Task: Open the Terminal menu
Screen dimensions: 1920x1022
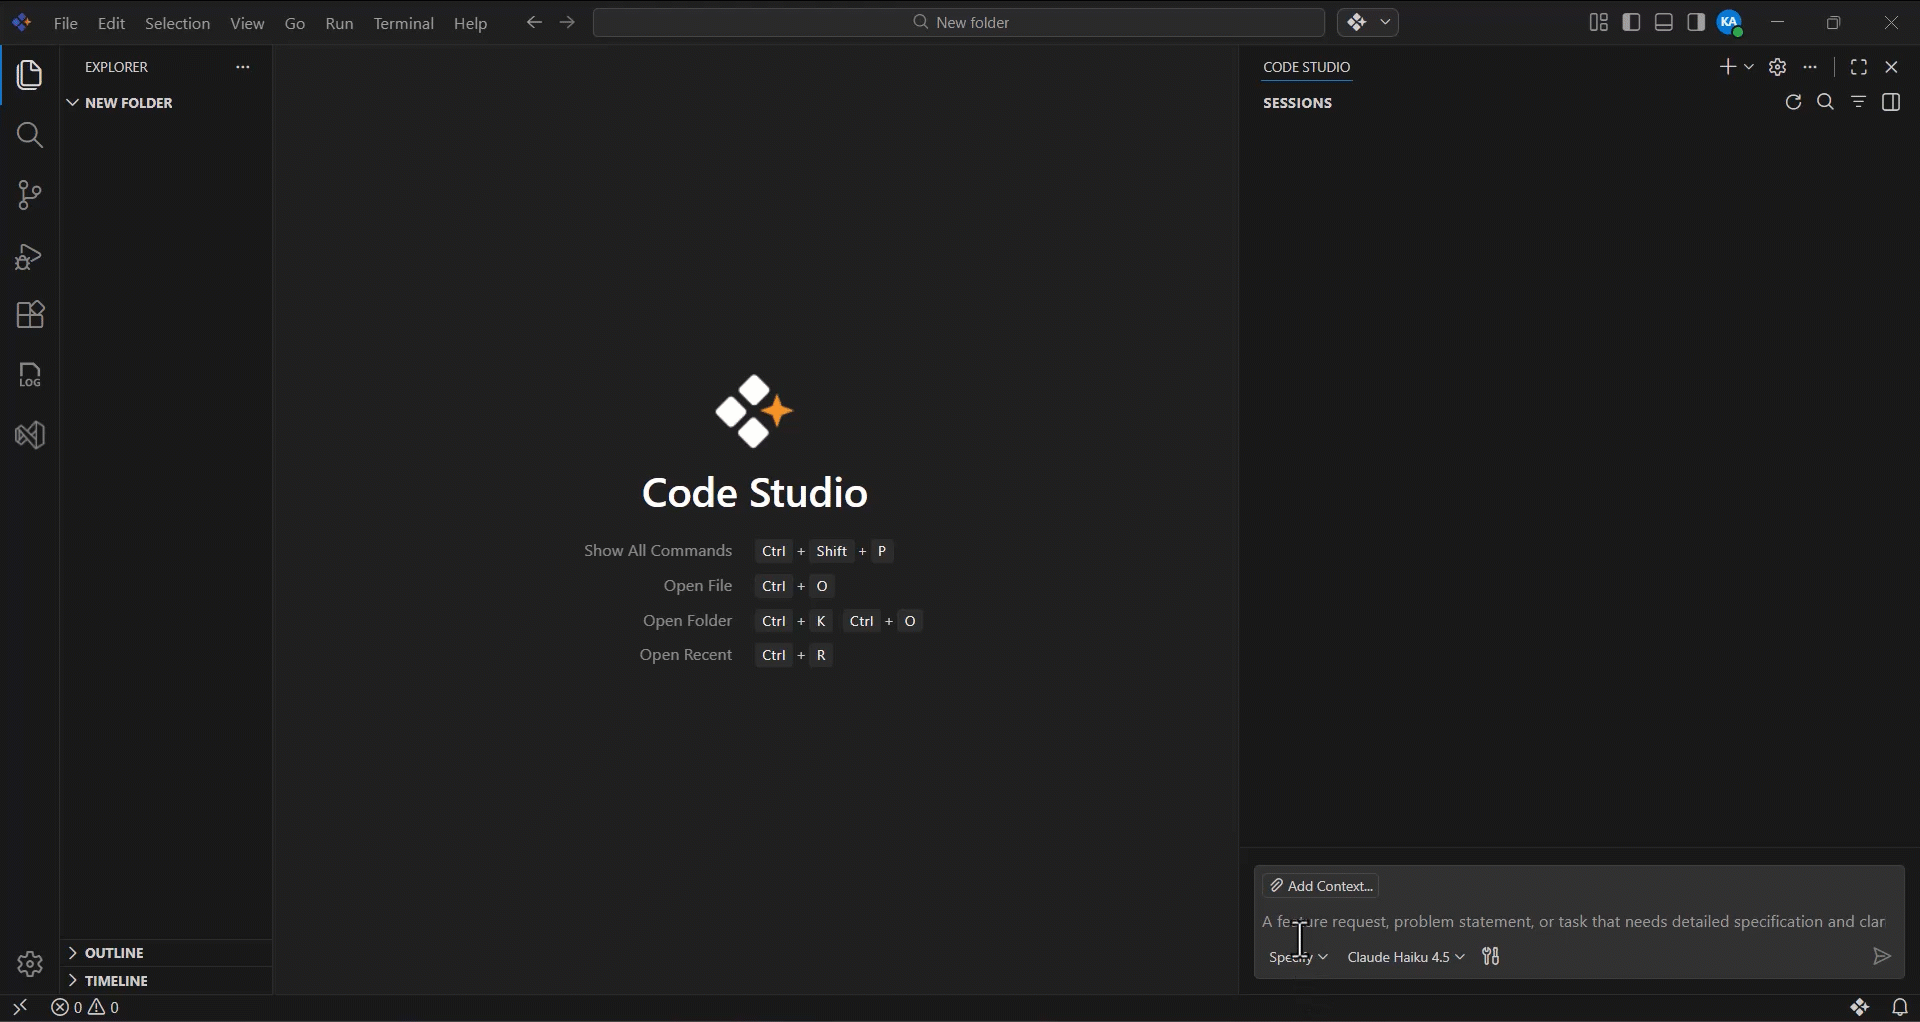Action: pyautogui.click(x=404, y=23)
